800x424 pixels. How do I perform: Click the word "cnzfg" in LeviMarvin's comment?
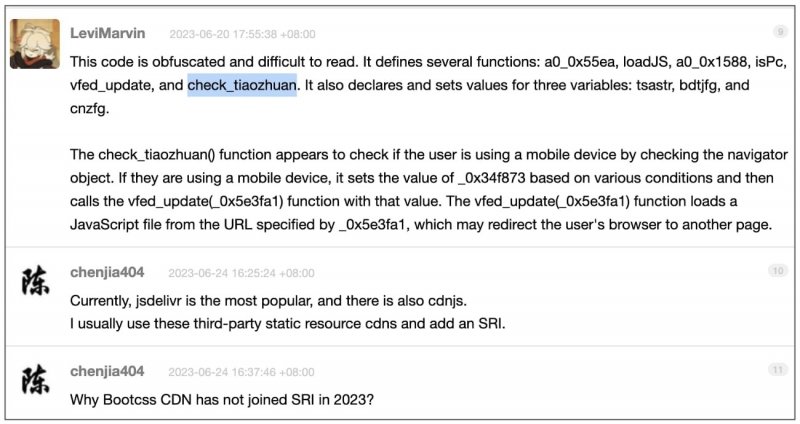pos(90,110)
